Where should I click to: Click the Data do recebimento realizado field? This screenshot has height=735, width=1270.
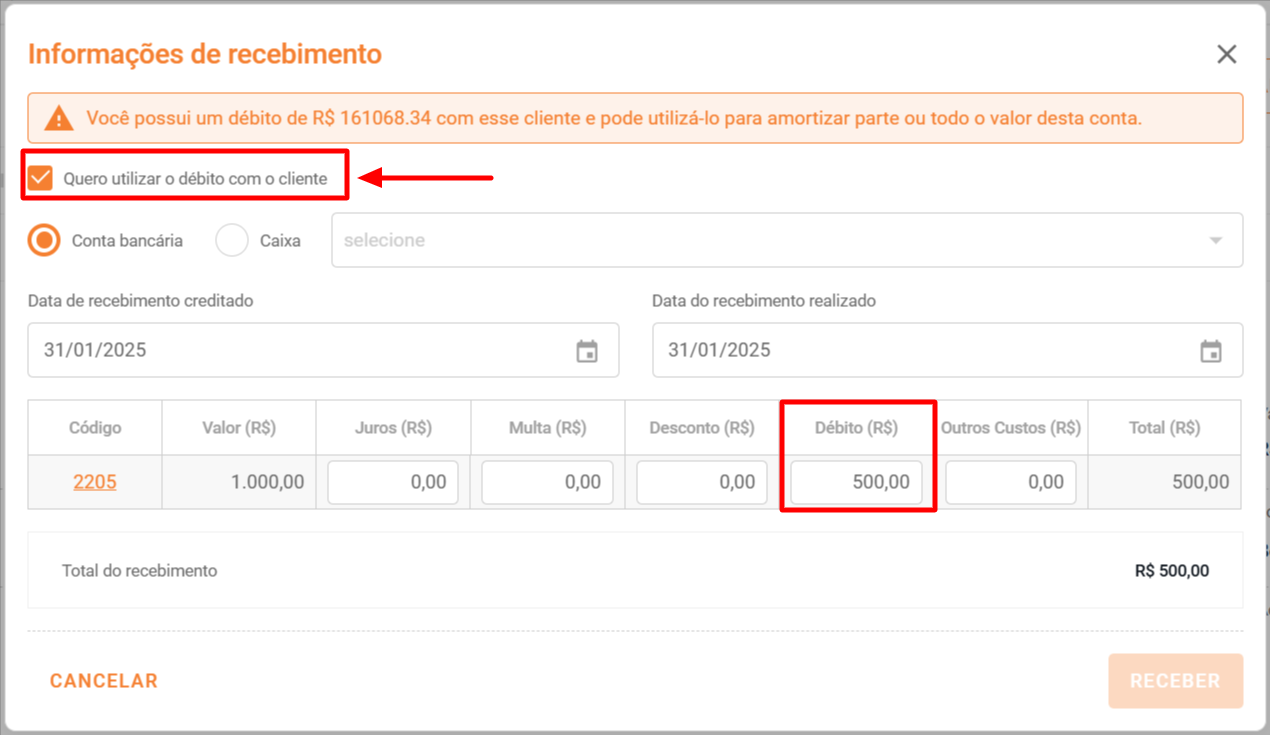(x=920, y=350)
